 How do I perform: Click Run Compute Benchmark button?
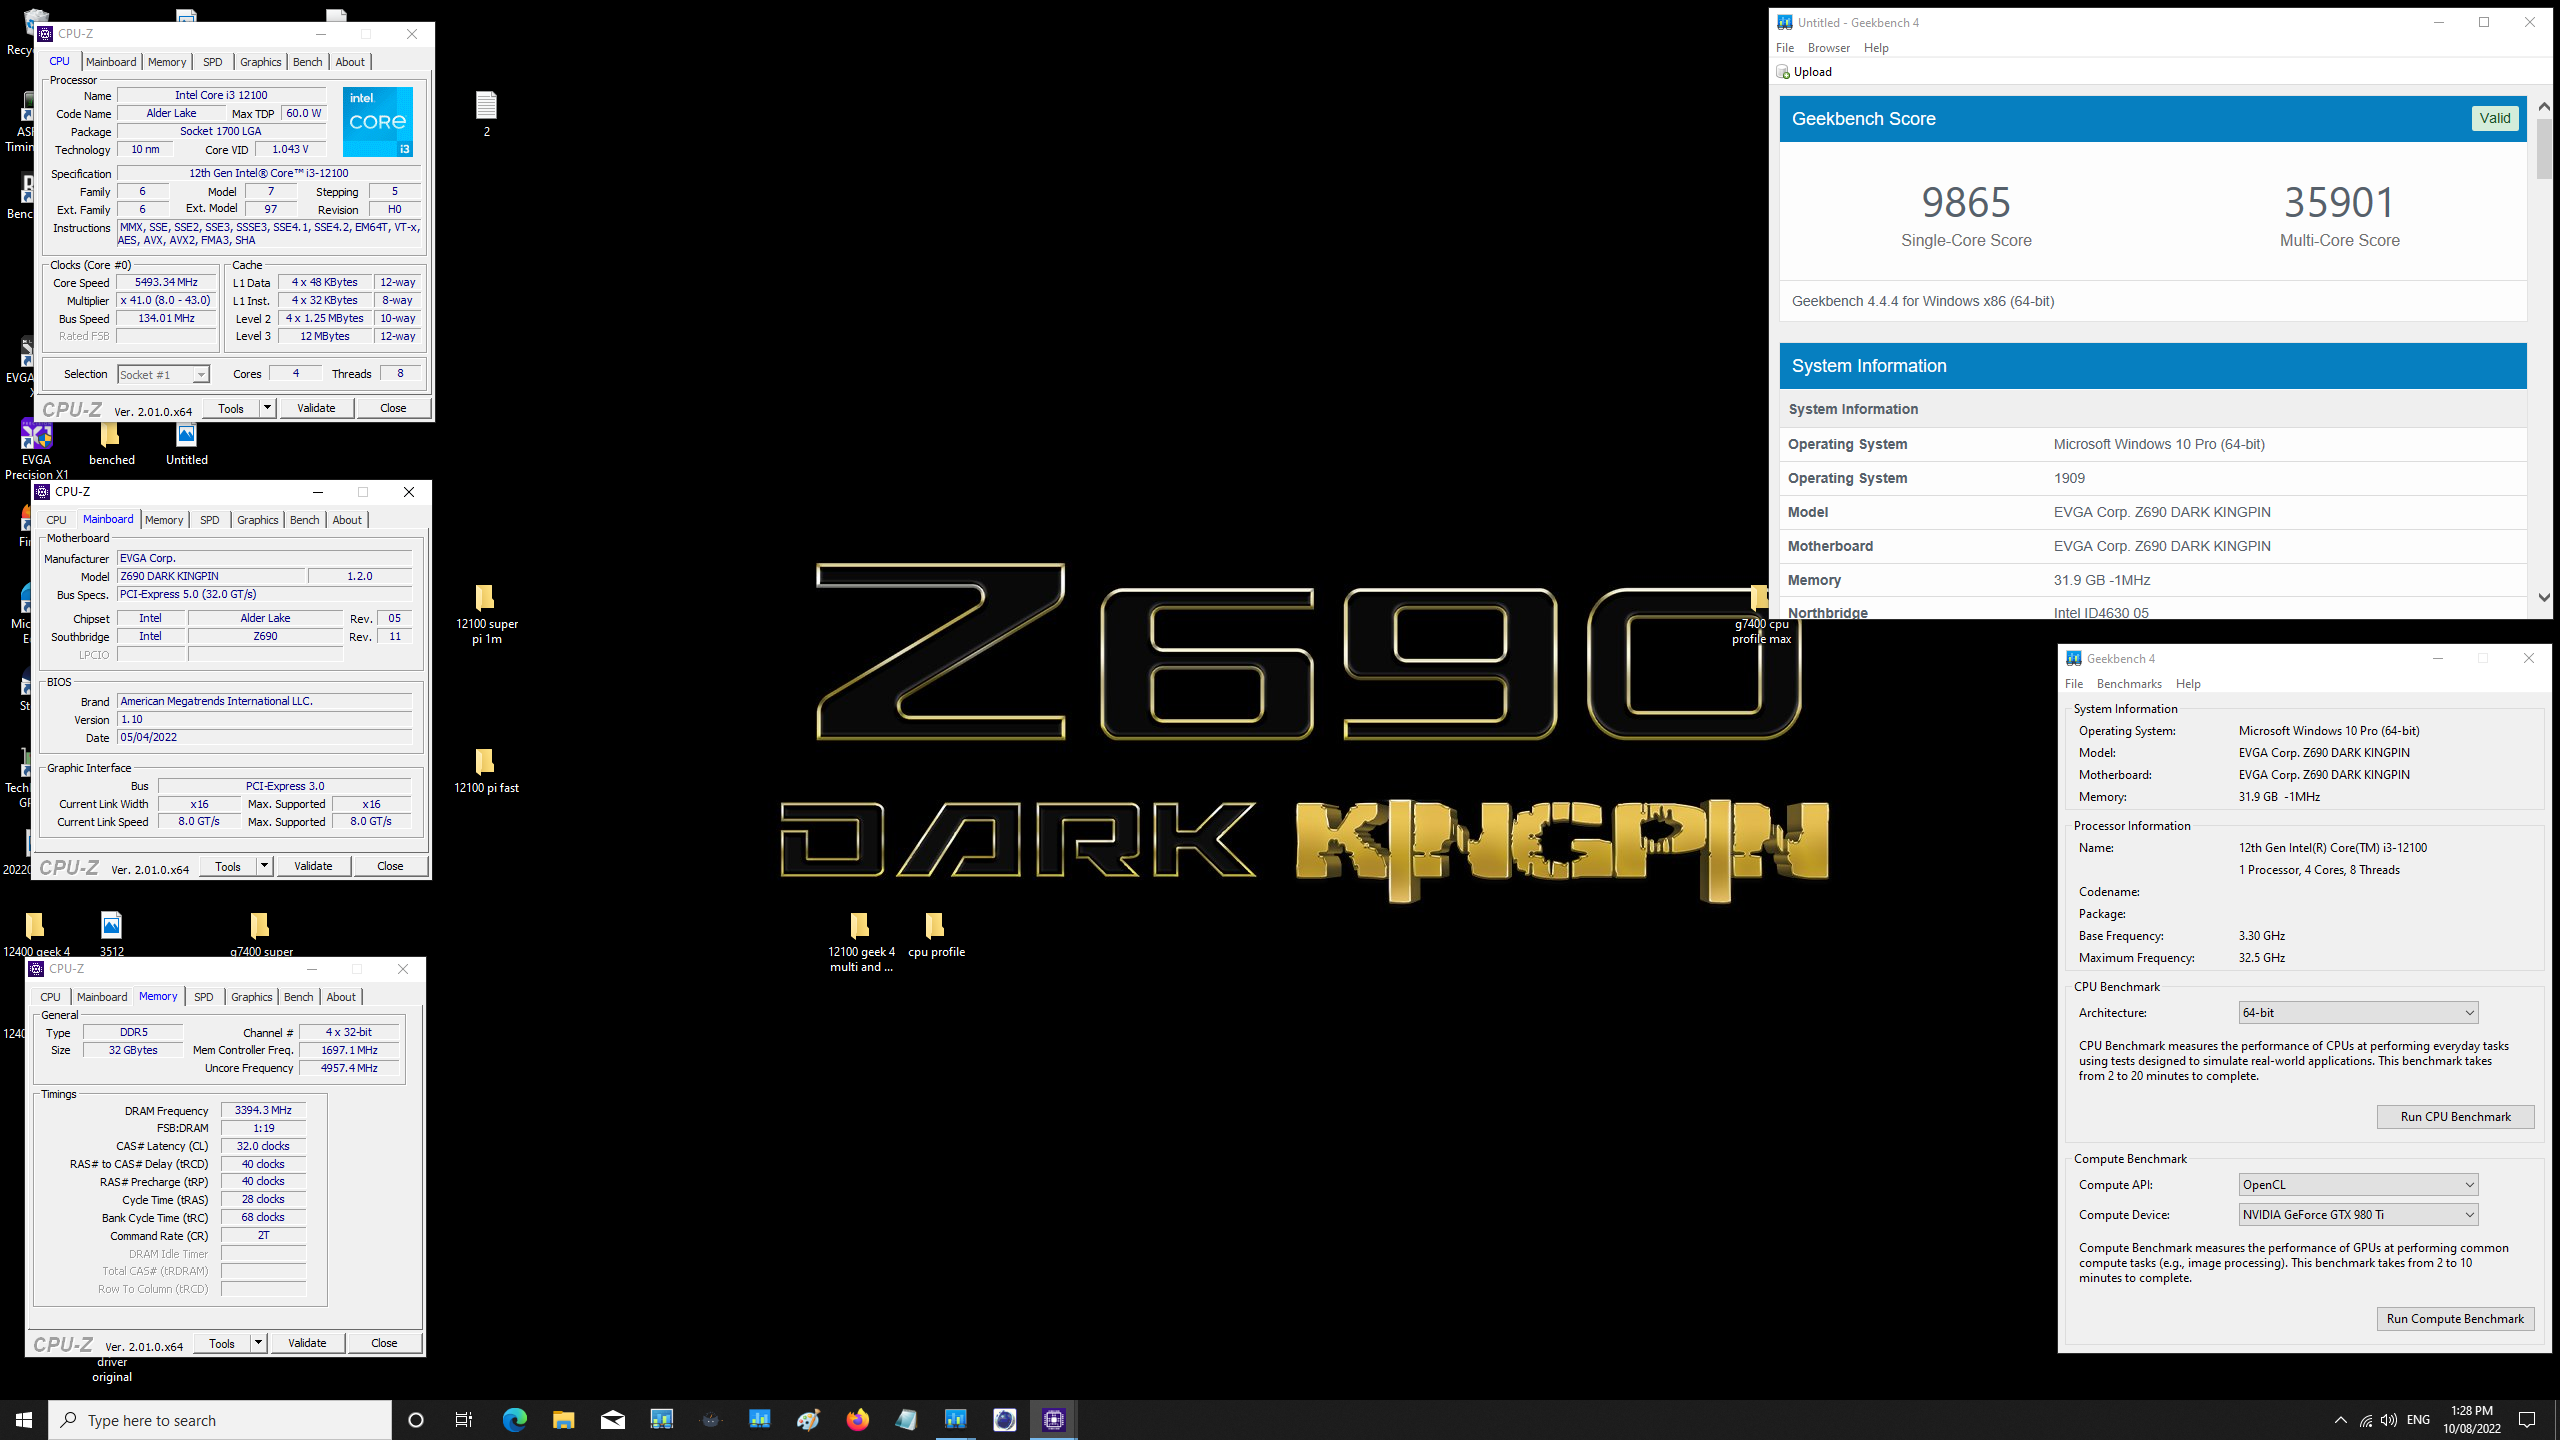(2455, 1319)
